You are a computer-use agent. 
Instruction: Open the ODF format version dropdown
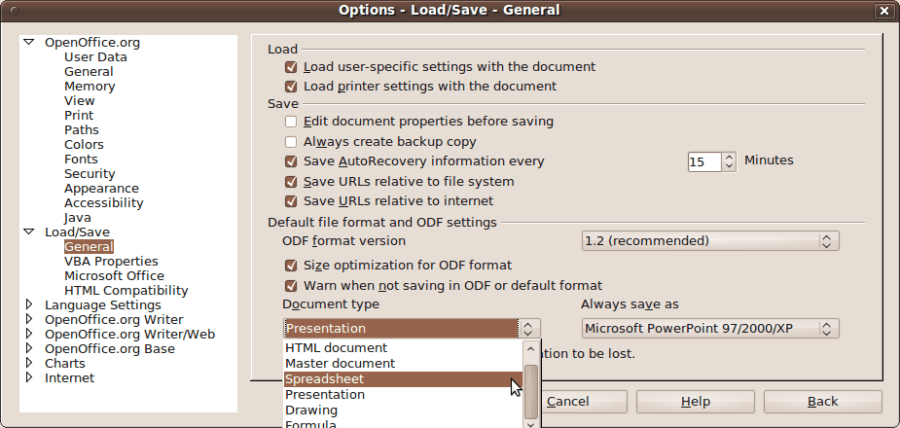710,241
